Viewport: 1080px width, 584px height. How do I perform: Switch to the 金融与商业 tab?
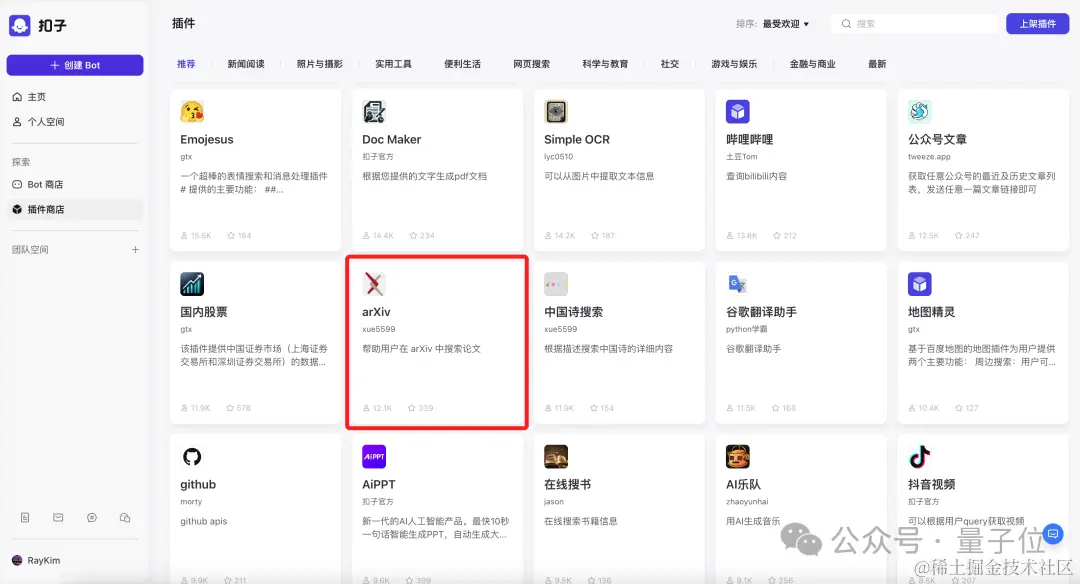[x=812, y=64]
